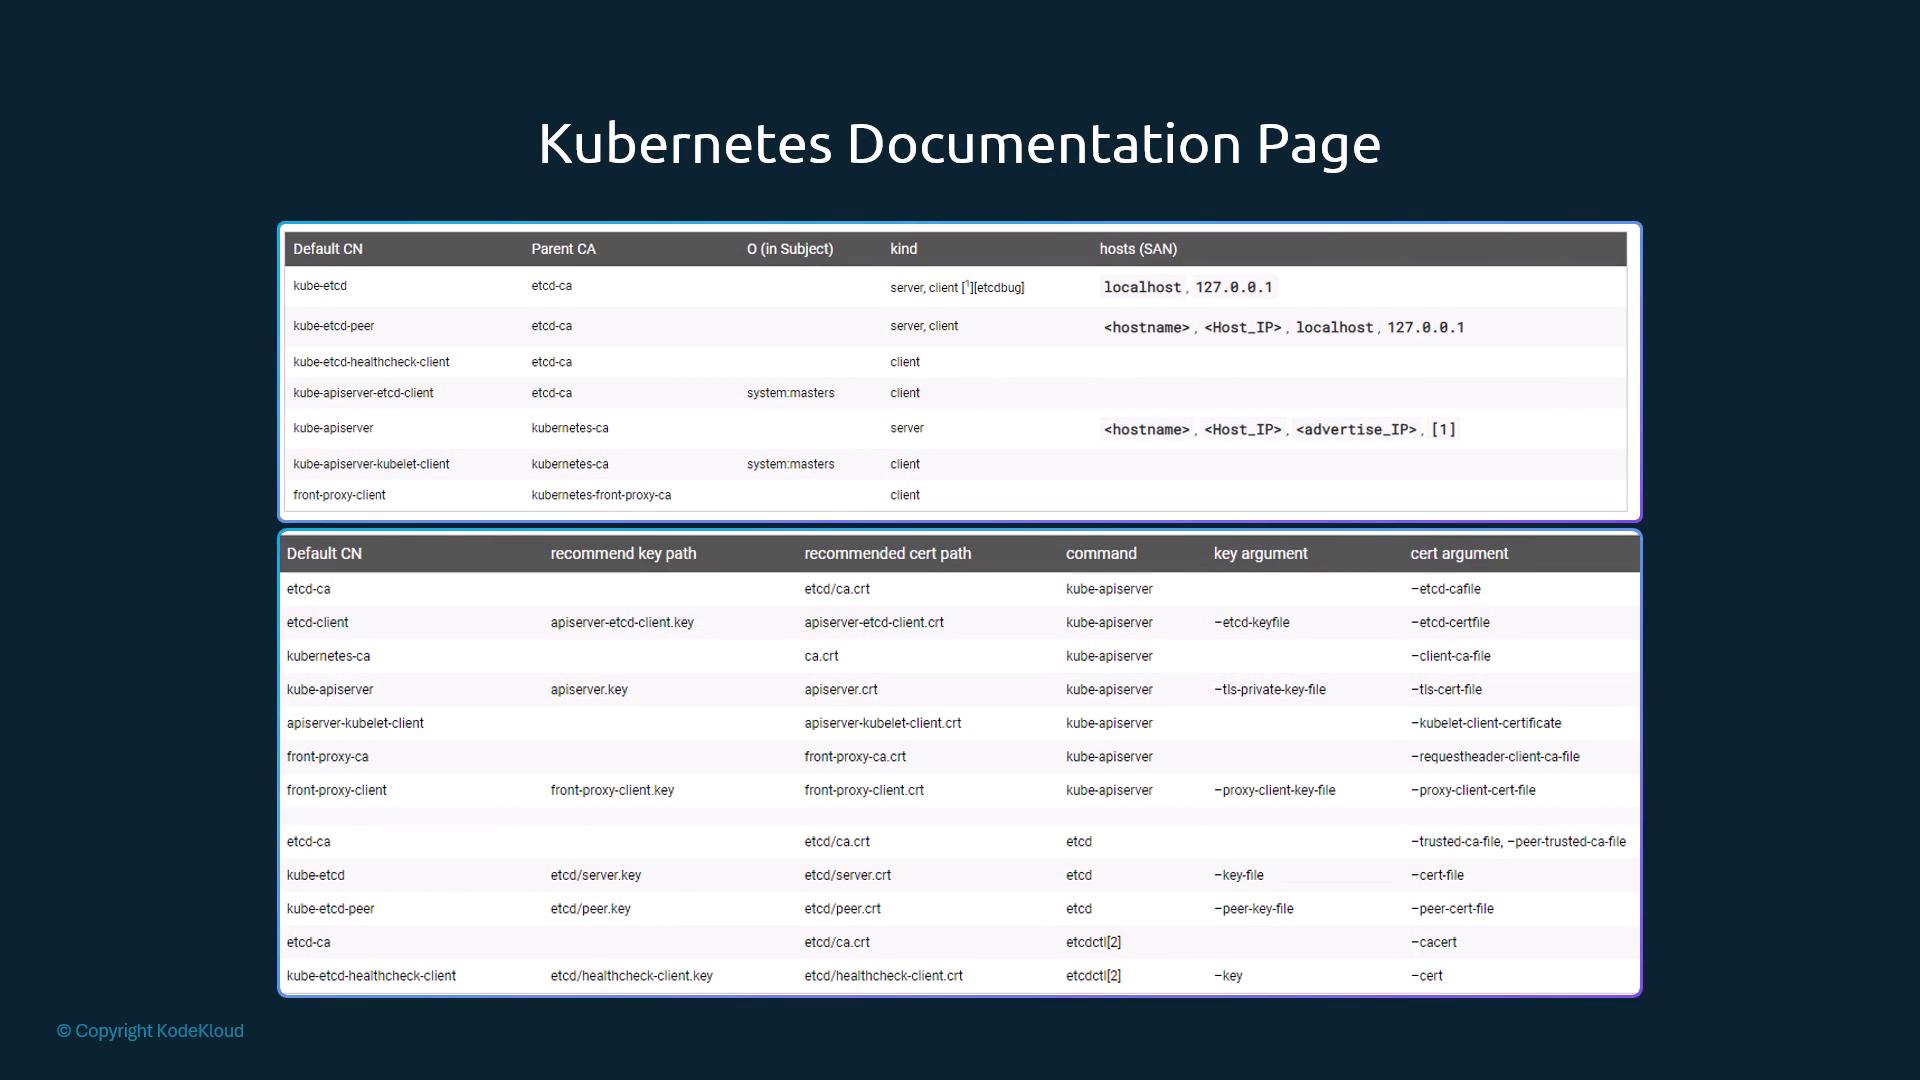The height and width of the screenshot is (1080, 1920).
Task: Select 'kube-etcd-healthcheck-client' cell in top table
Action: tap(371, 362)
